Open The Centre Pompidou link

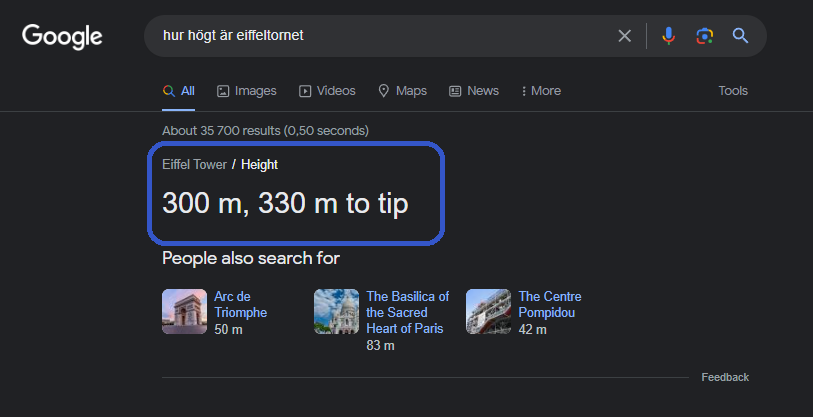point(549,304)
